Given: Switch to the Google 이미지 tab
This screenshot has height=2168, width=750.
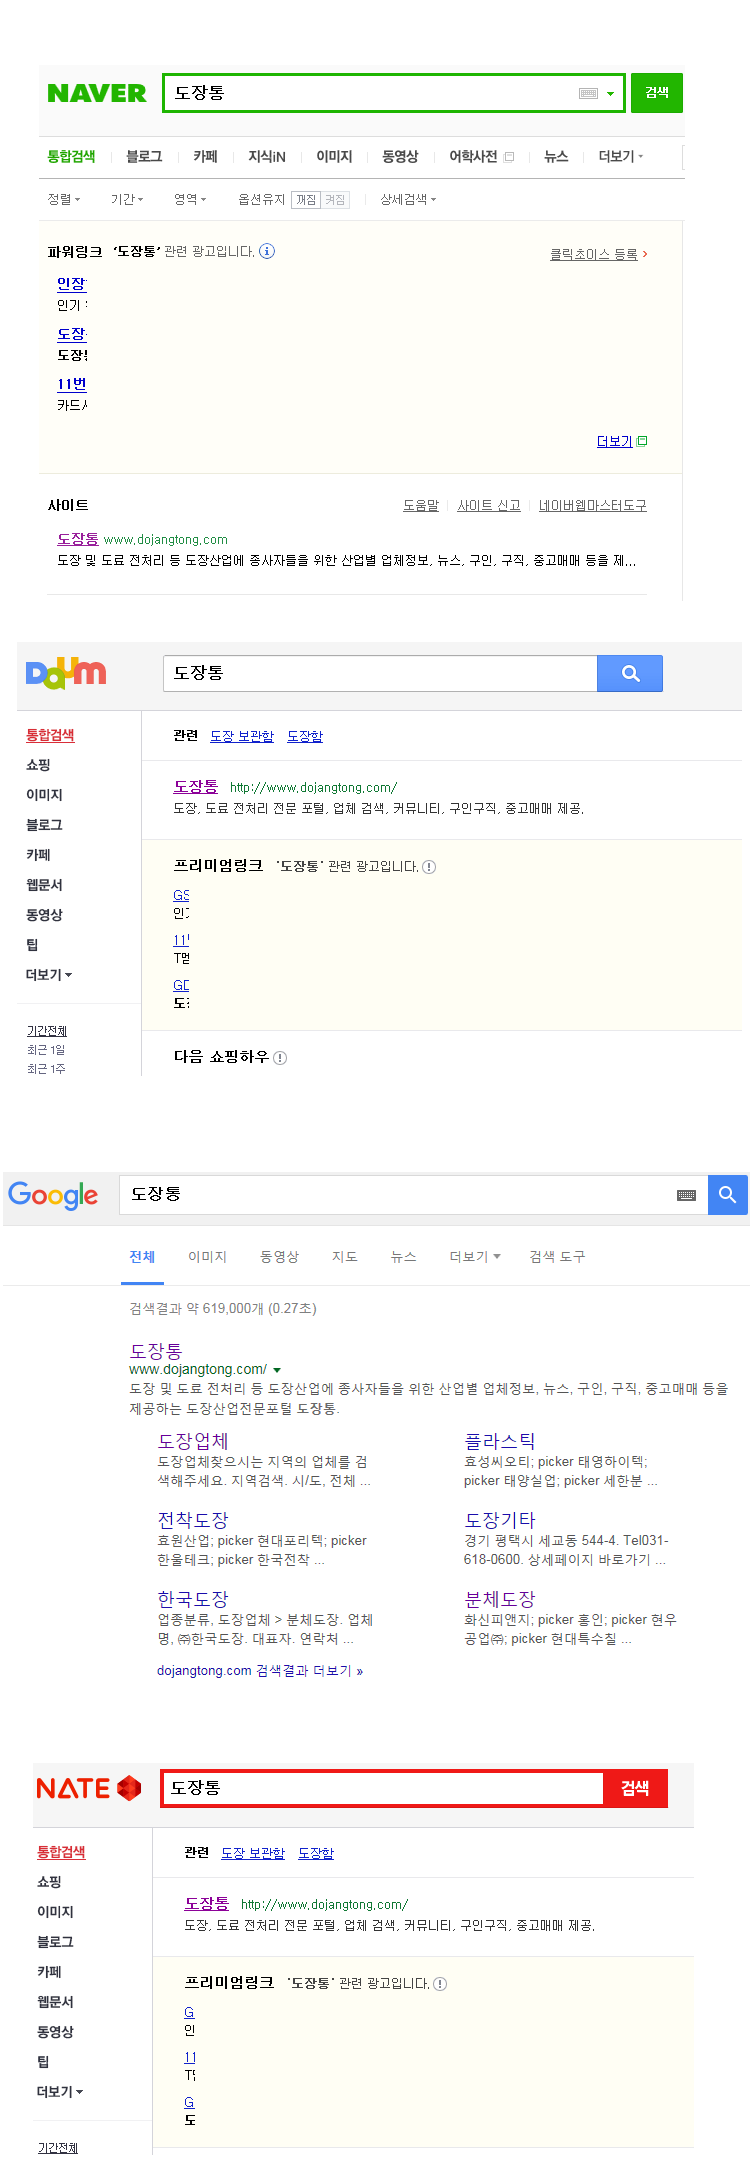Looking at the screenshot, I should click(207, 1257).
